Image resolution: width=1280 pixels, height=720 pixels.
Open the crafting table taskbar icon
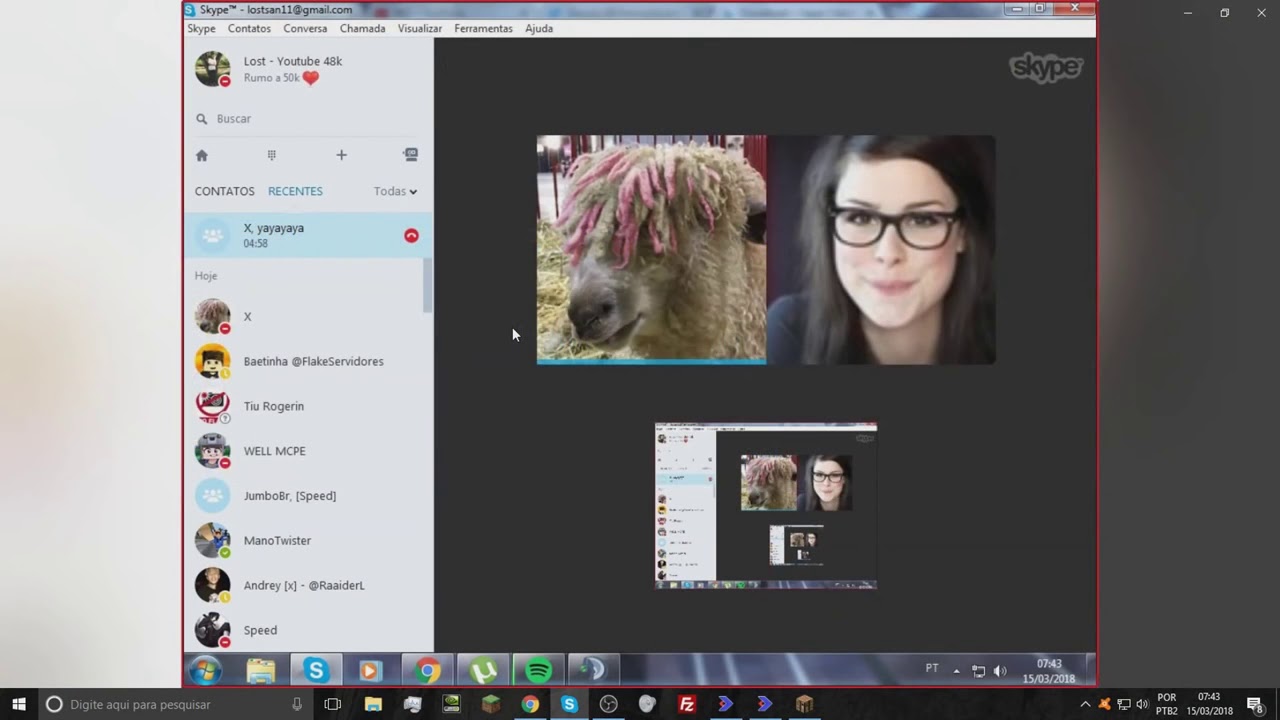(x=804, y=704)
